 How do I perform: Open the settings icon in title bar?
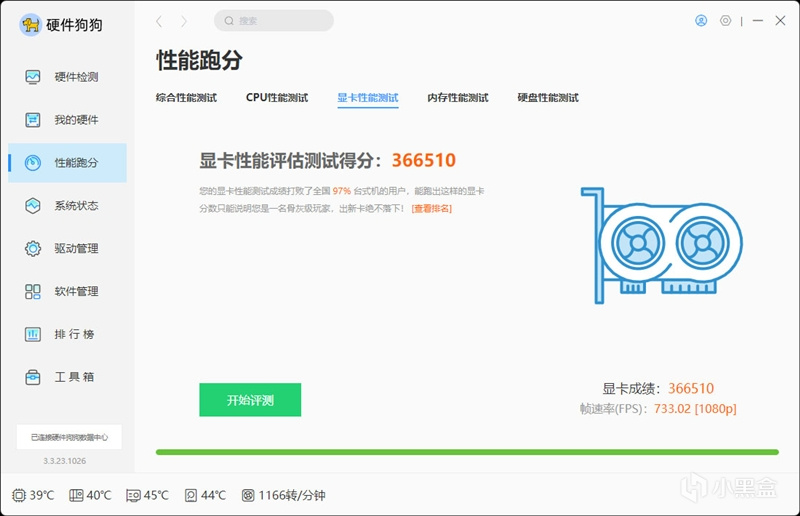point(726,21)
